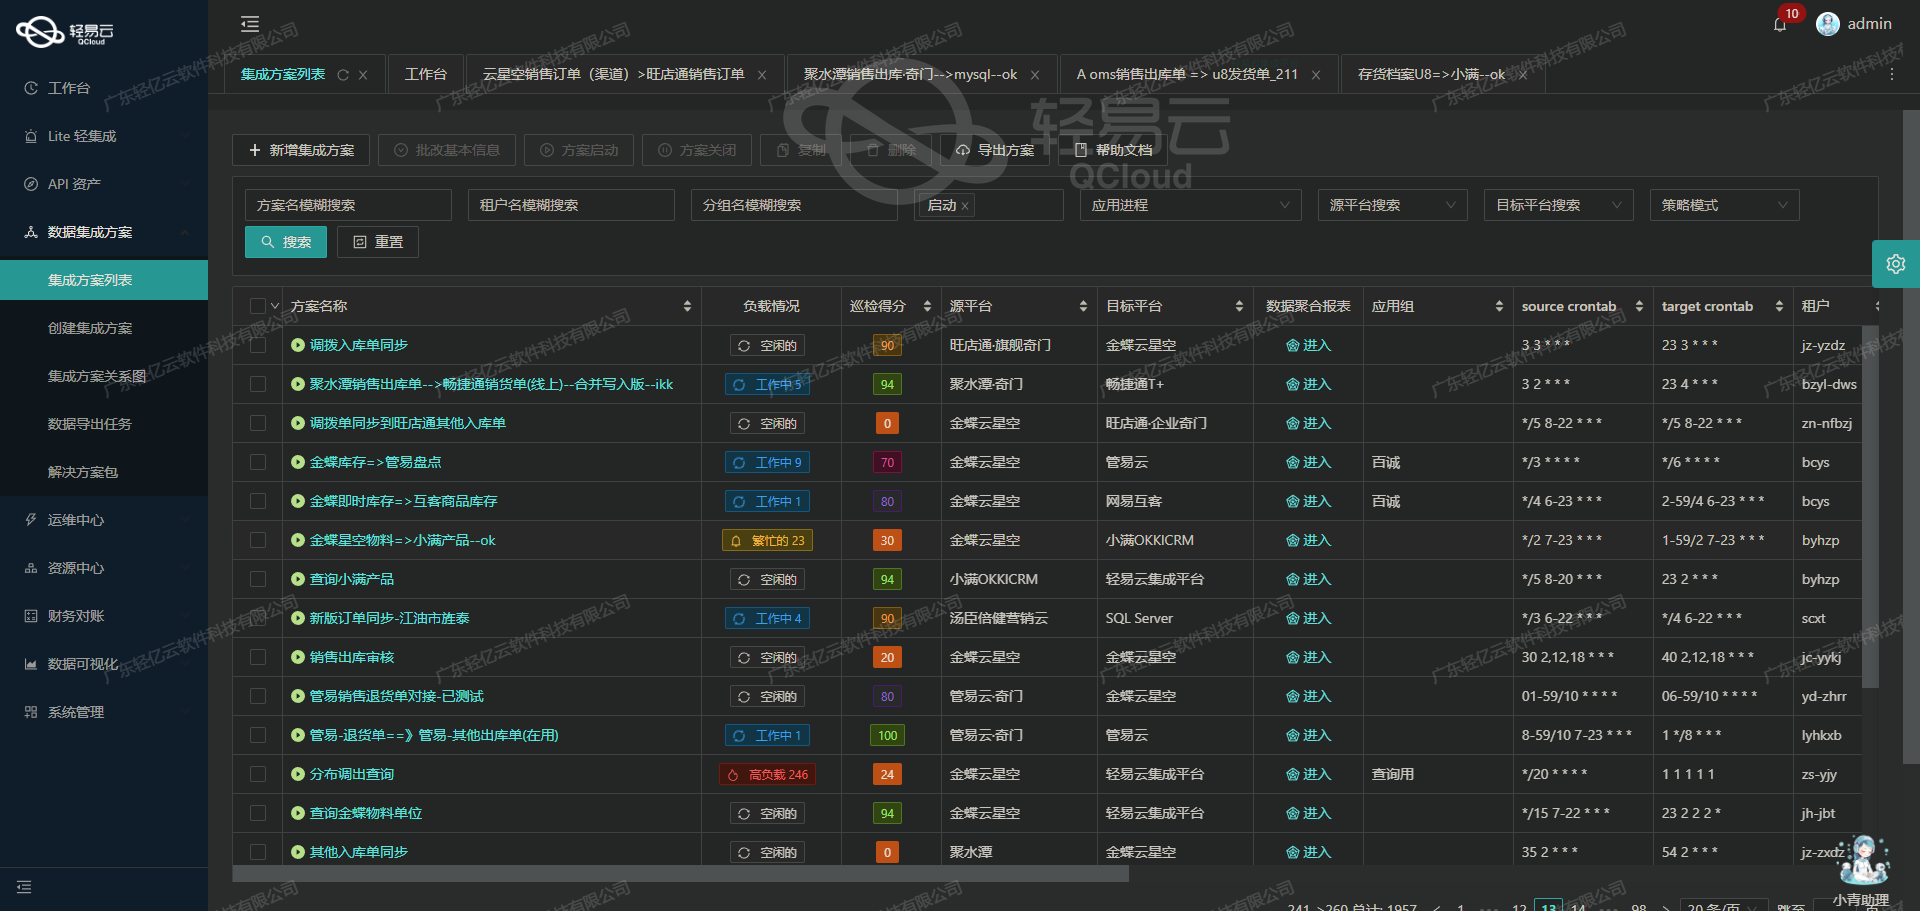
Task: Open 解决方案包 in the sidebar
Action: (x=104, y=472)
